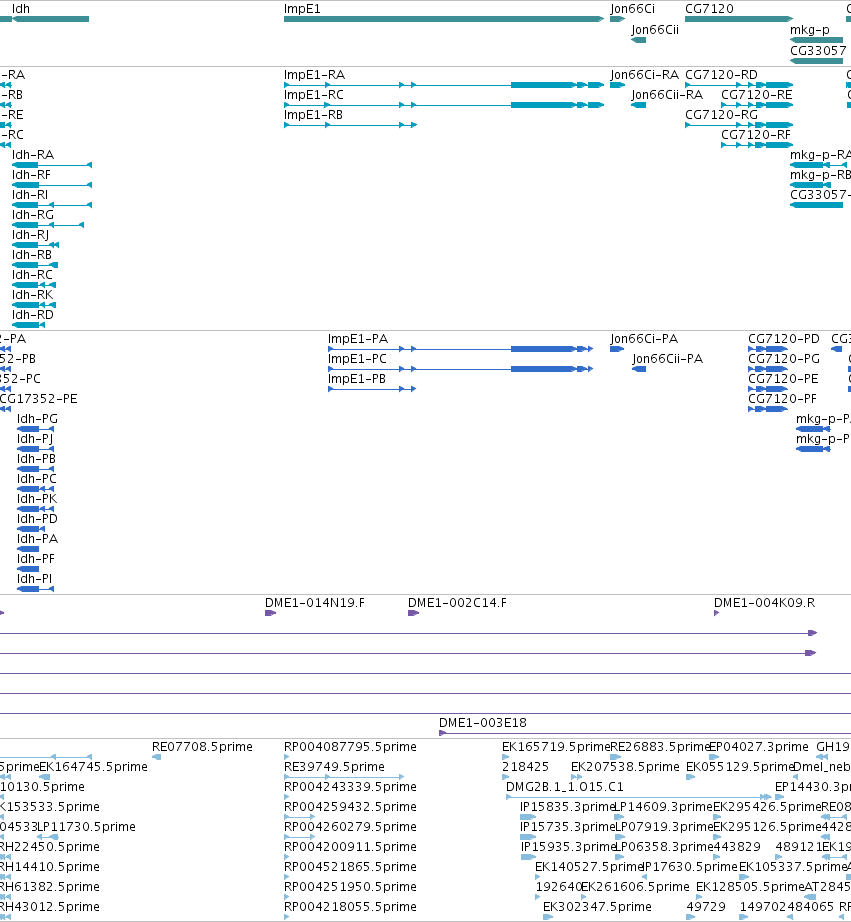The height and width of the screenshot is (922, 851).
Task: Click transcript Jon66Cii-RA label
Action: coord(668,95)
